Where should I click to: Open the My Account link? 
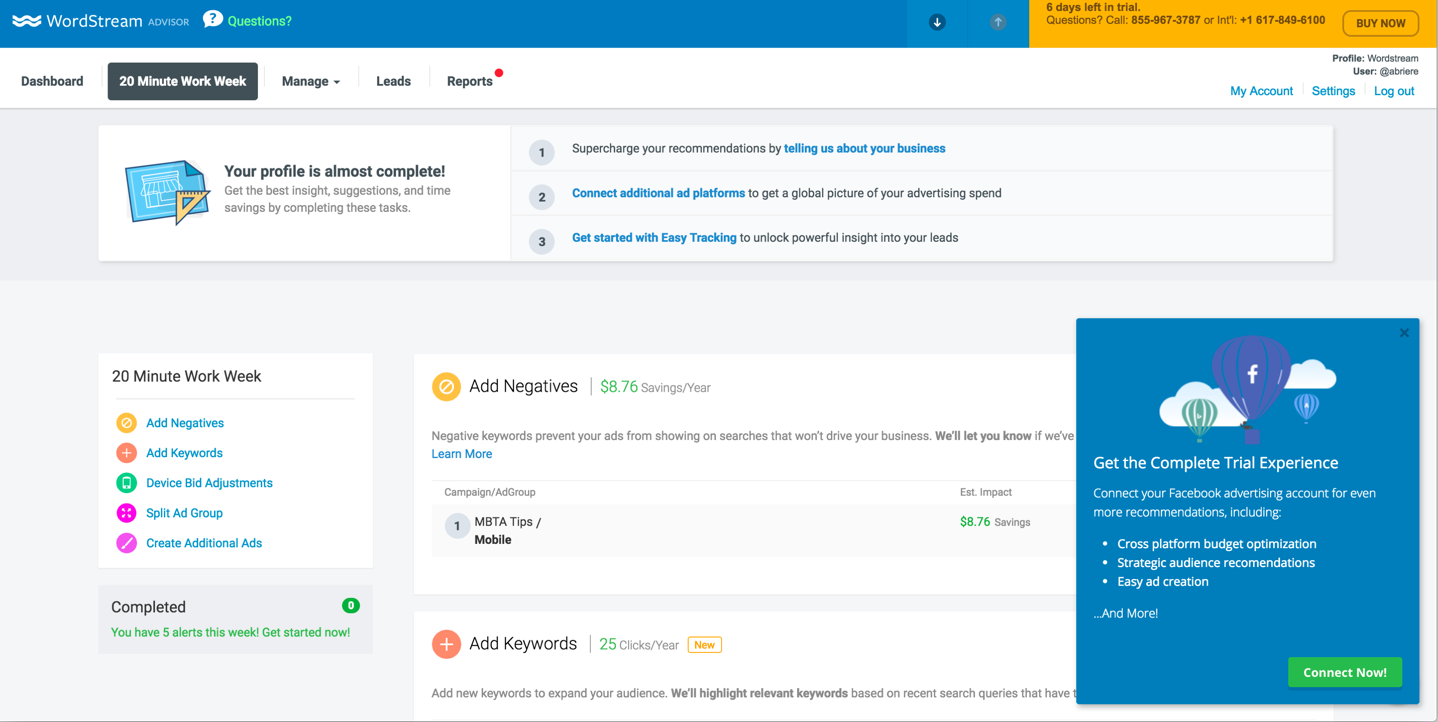tap(1261, 91)
